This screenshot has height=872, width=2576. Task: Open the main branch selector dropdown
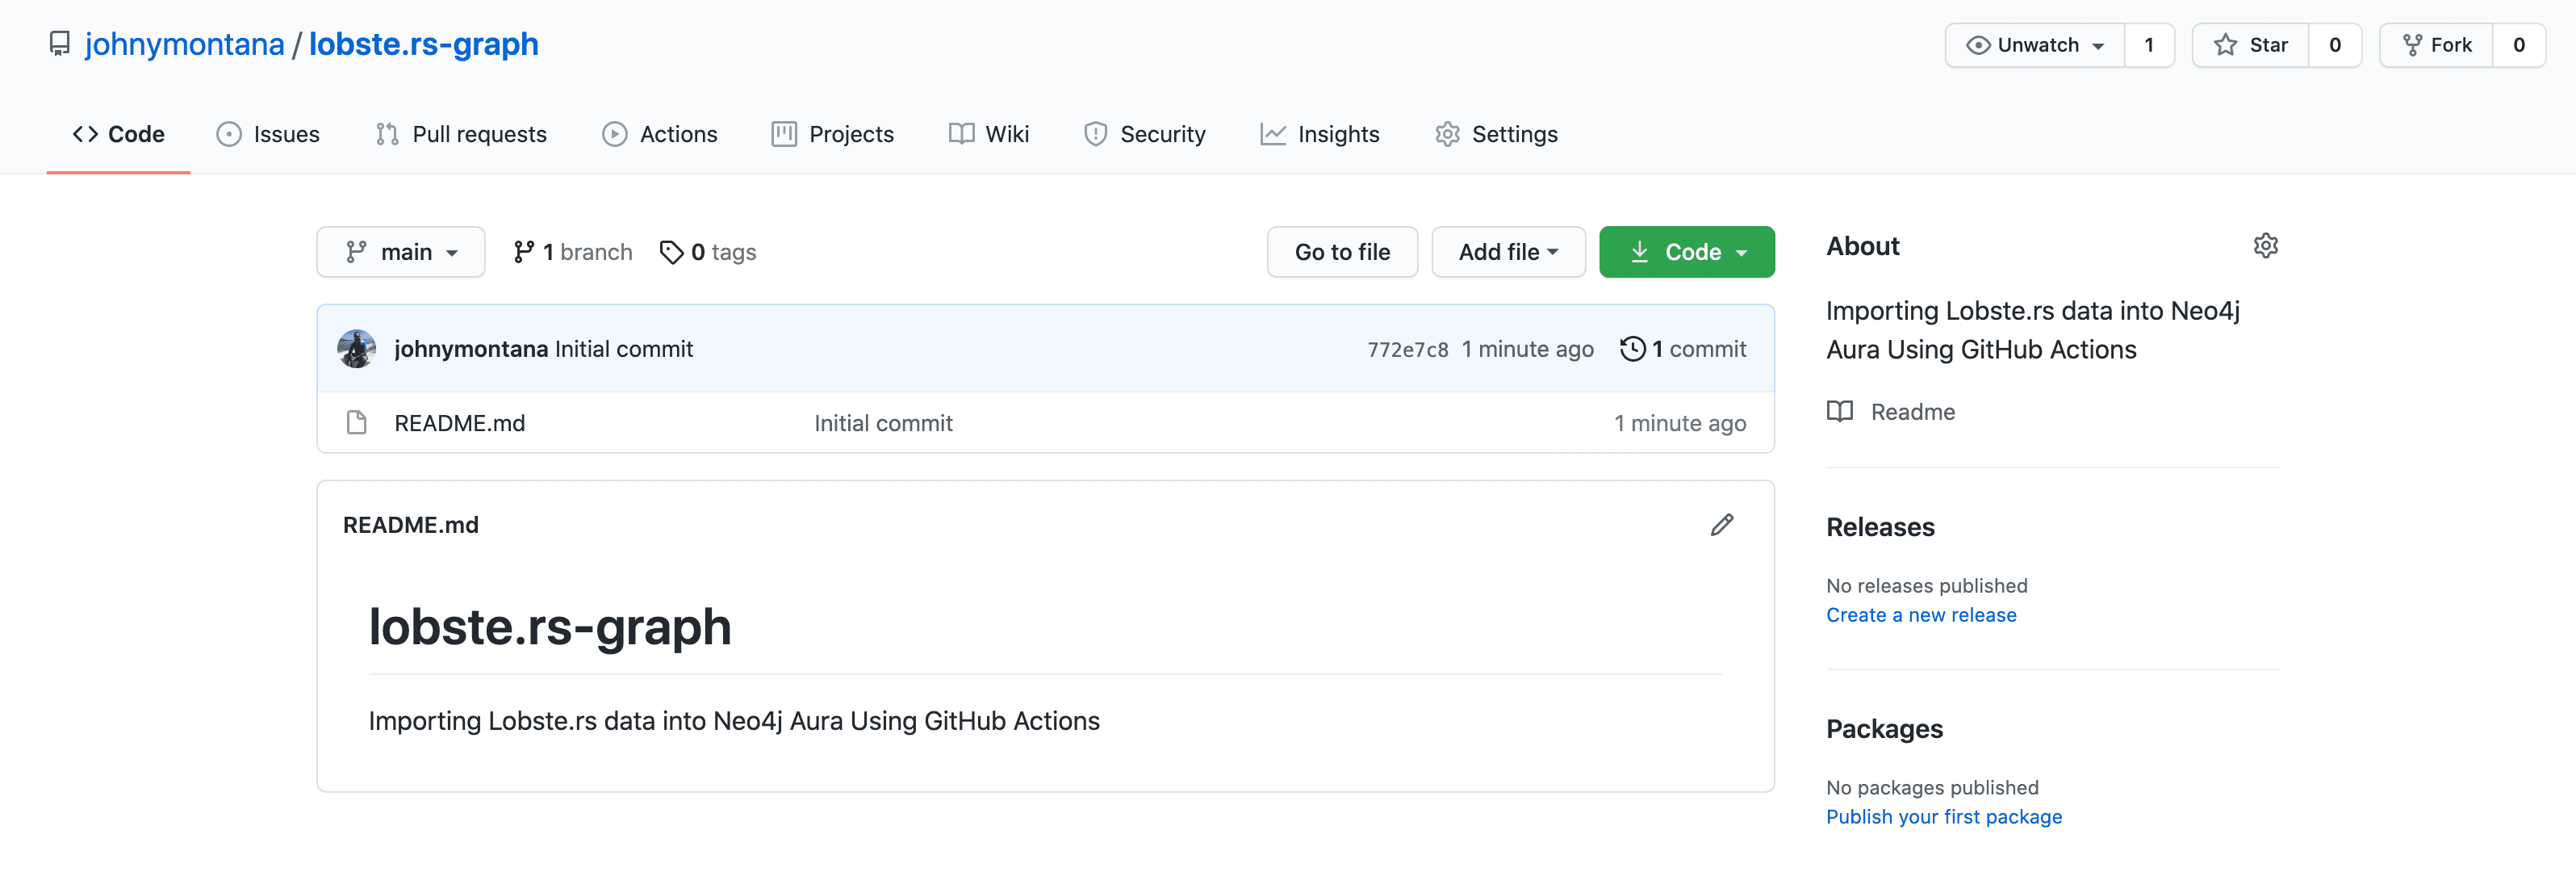(x=401, y=252)
